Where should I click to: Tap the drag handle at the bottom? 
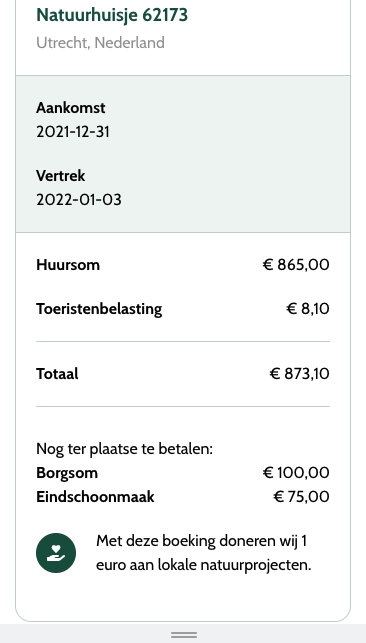tap(184, 635)
